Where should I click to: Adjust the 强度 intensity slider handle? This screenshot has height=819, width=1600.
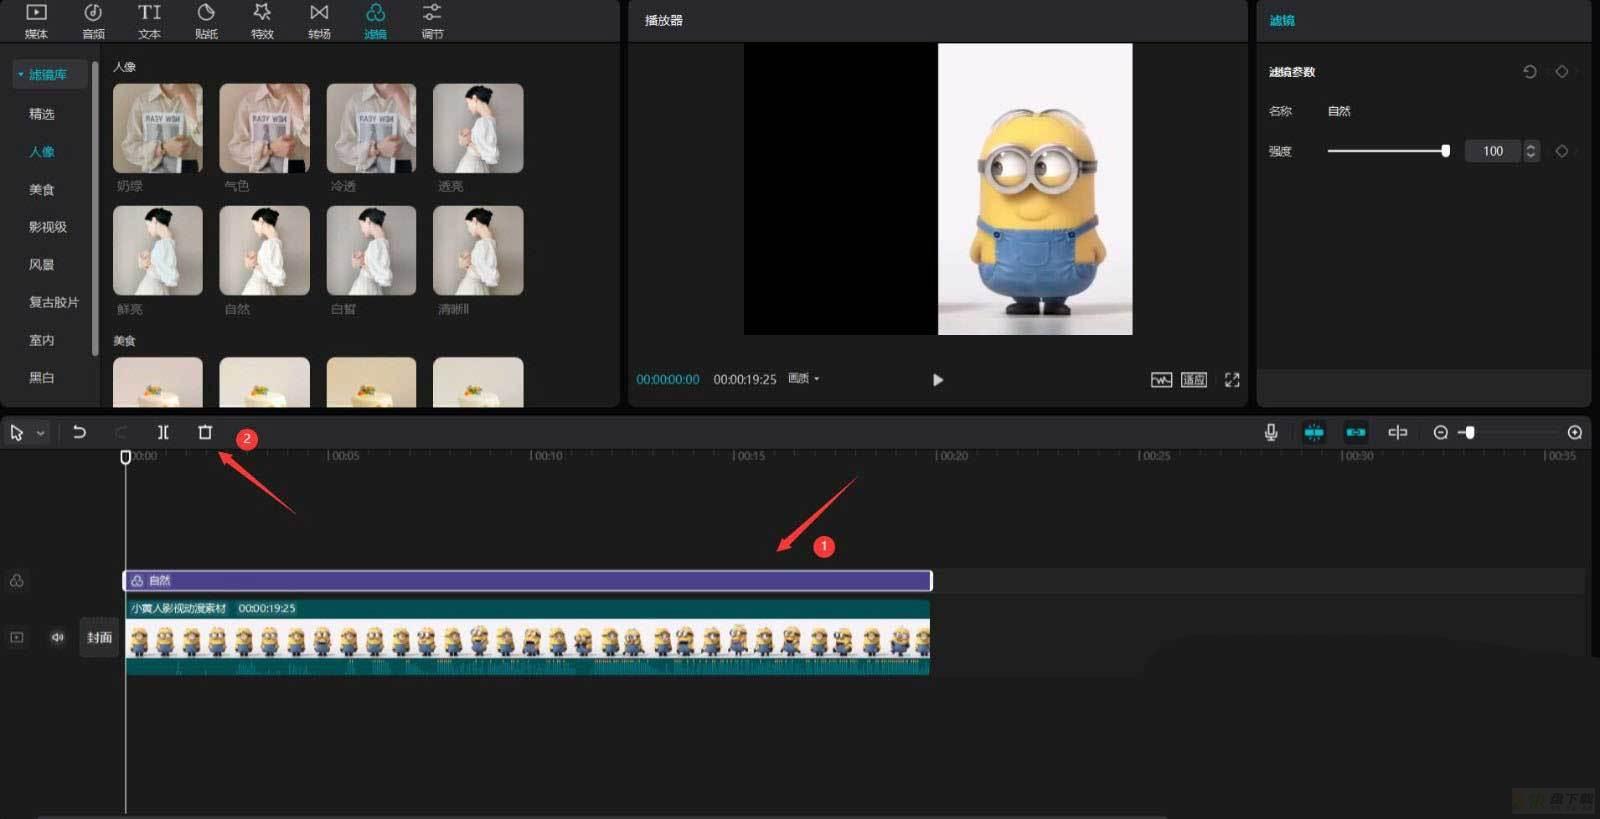point(1445,151)
